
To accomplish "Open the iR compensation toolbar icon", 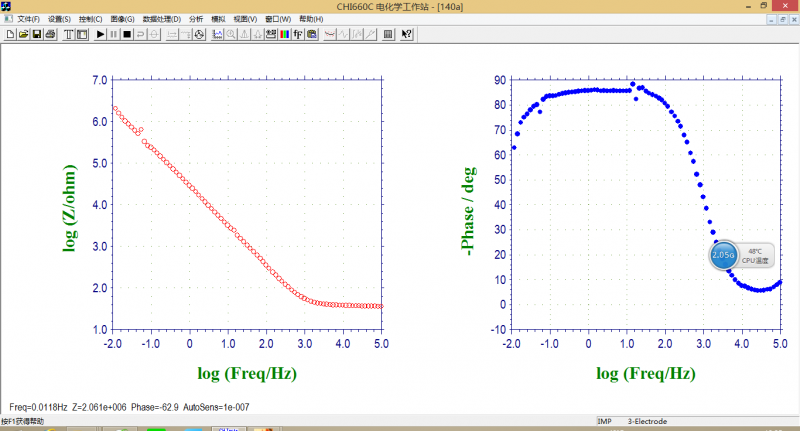I will coord(172,34).
